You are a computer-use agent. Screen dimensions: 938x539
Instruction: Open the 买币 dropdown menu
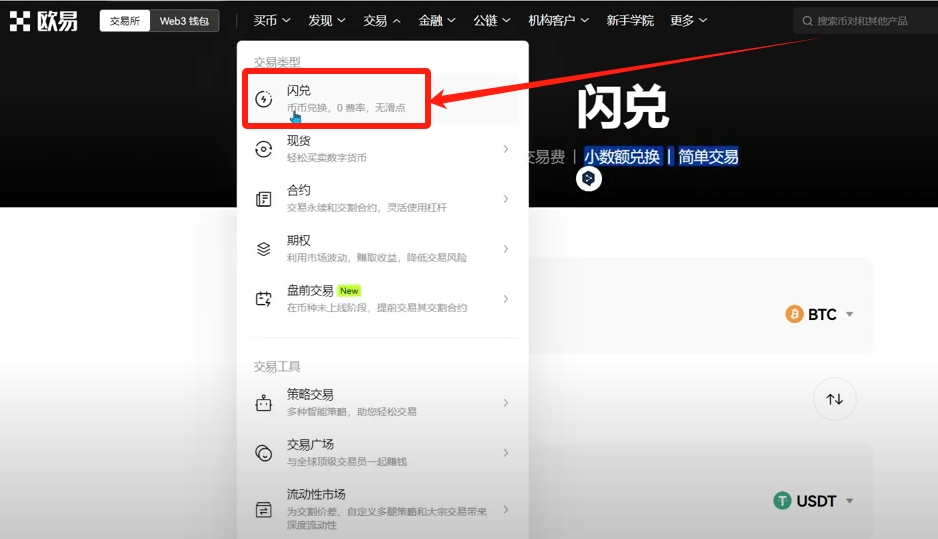click(272, 21)
